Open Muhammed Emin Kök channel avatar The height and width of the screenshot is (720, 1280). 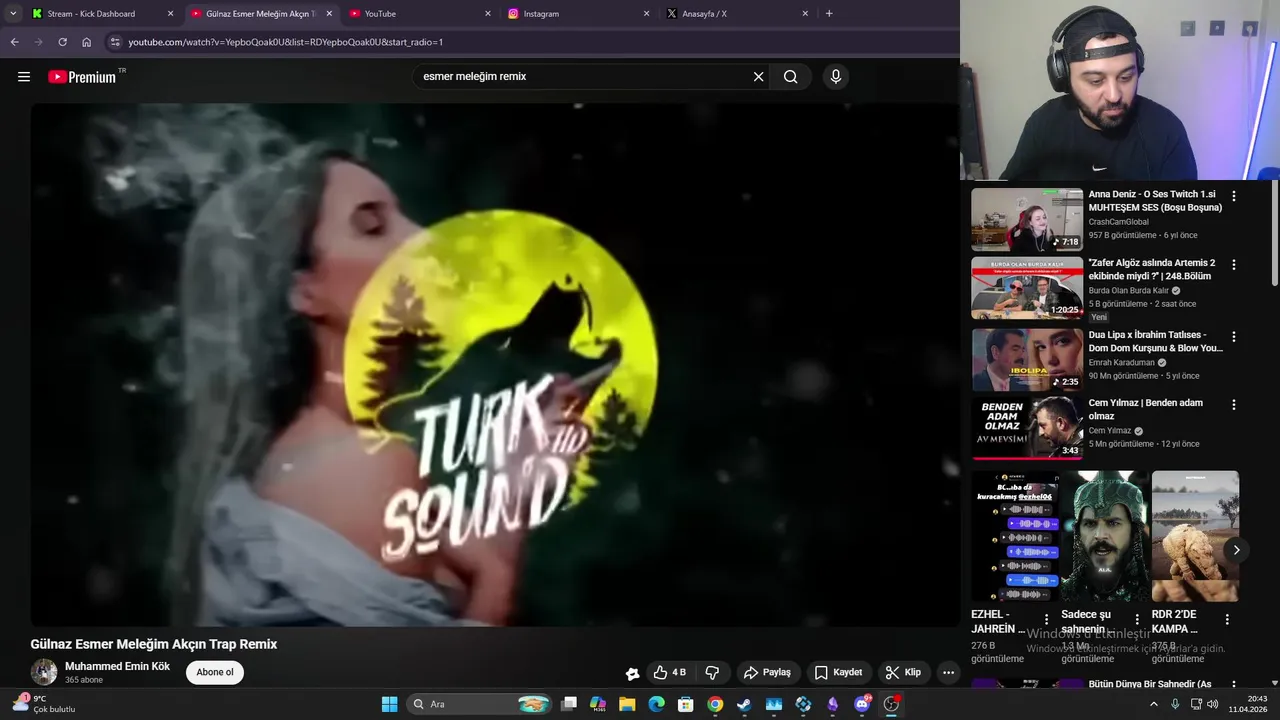coord(44,672)
